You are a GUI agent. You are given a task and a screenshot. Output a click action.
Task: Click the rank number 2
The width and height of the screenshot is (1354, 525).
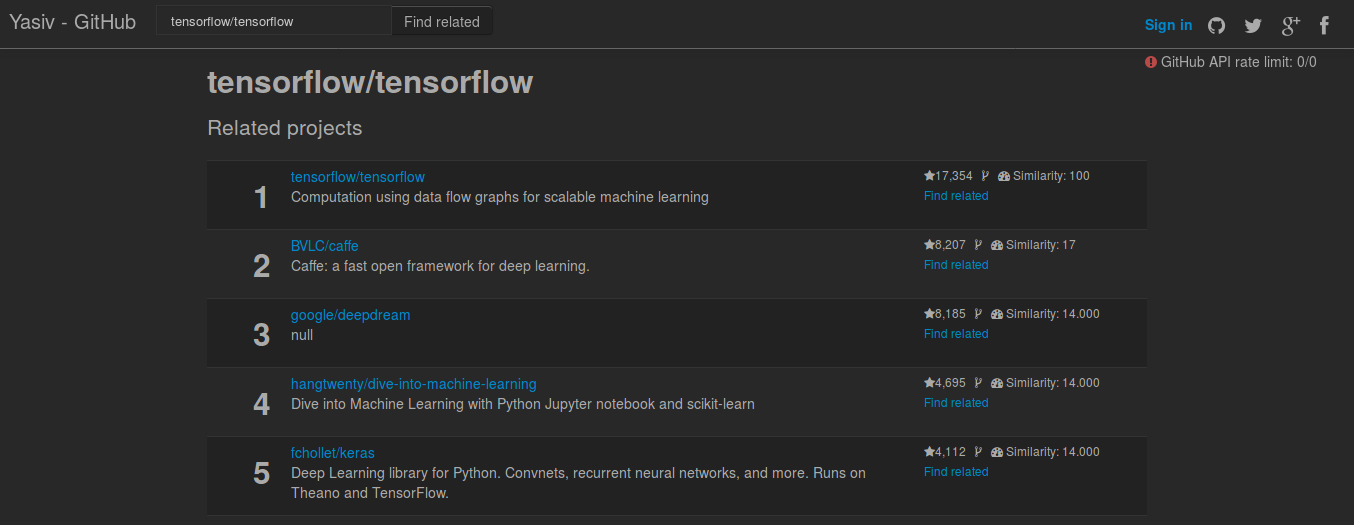point(261,266)
